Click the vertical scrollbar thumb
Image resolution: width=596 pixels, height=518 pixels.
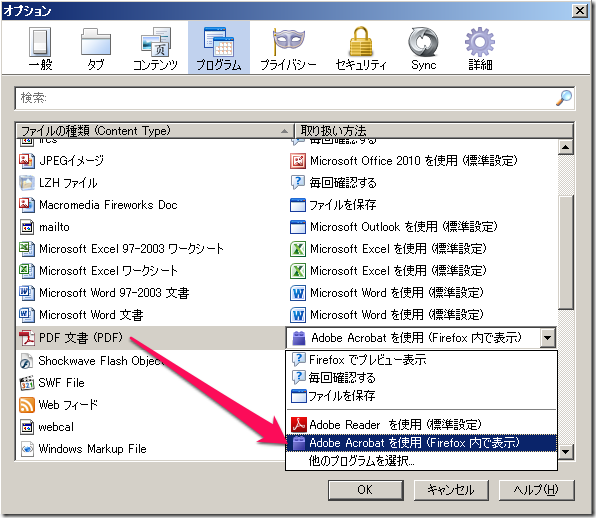pos(566,252)
